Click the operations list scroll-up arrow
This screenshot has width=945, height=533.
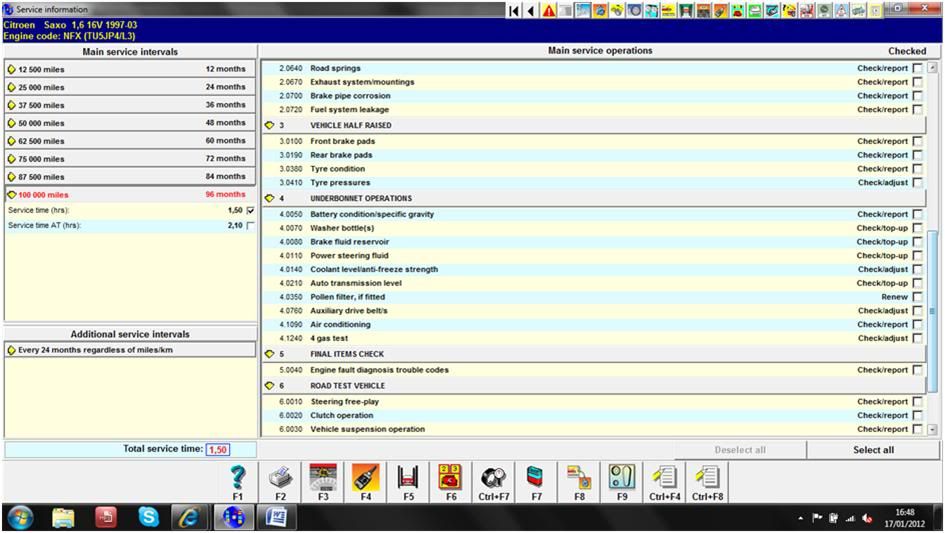932,68
